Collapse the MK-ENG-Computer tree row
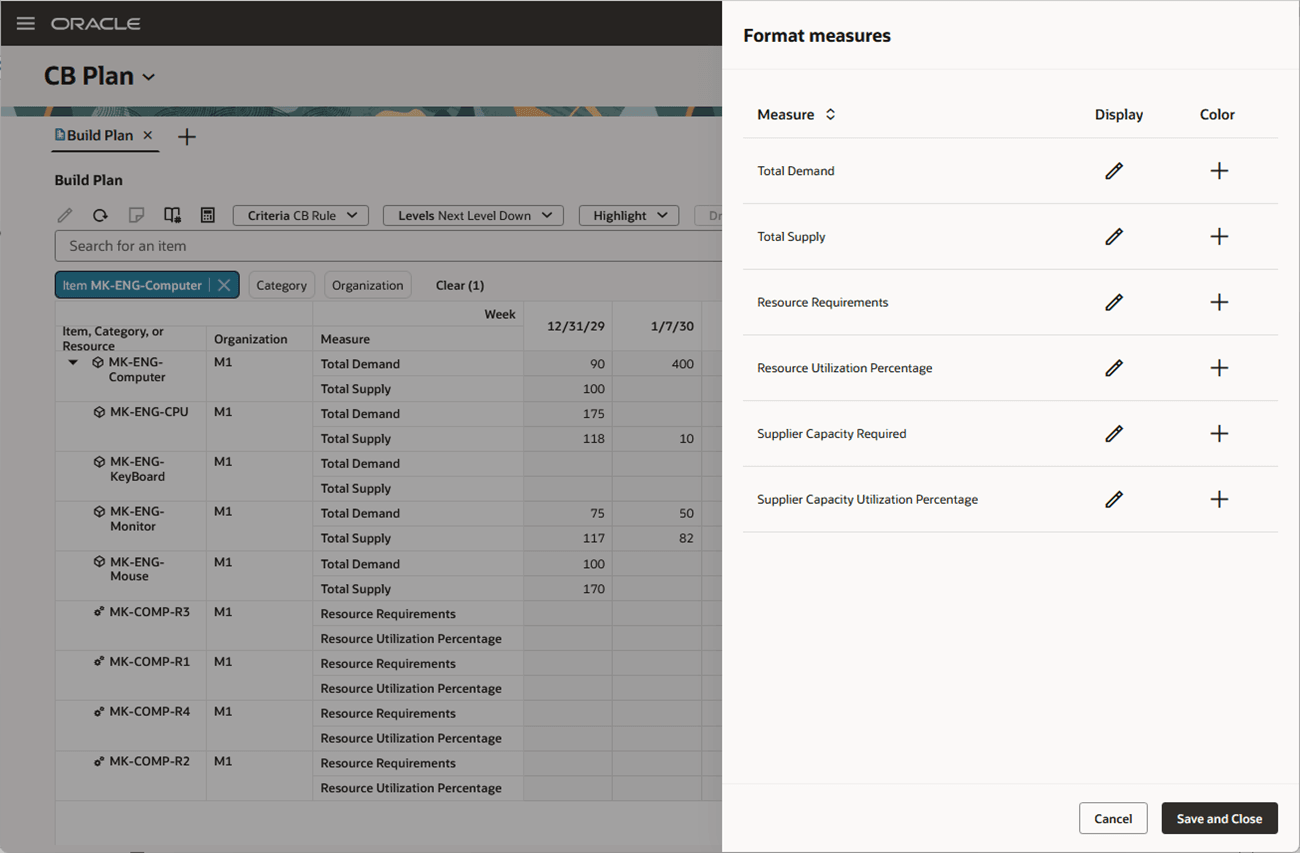The height and width of the screenshot is (853, 1300). click(73, 362)
